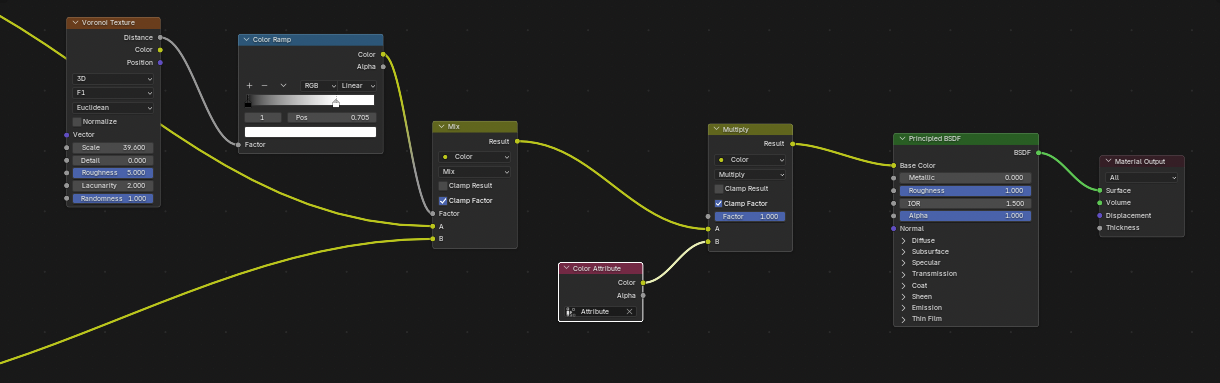Click Color Ramp Color output socket
Screen dimensions: 1220x383
pyautogui.click(x=383, y=54)
